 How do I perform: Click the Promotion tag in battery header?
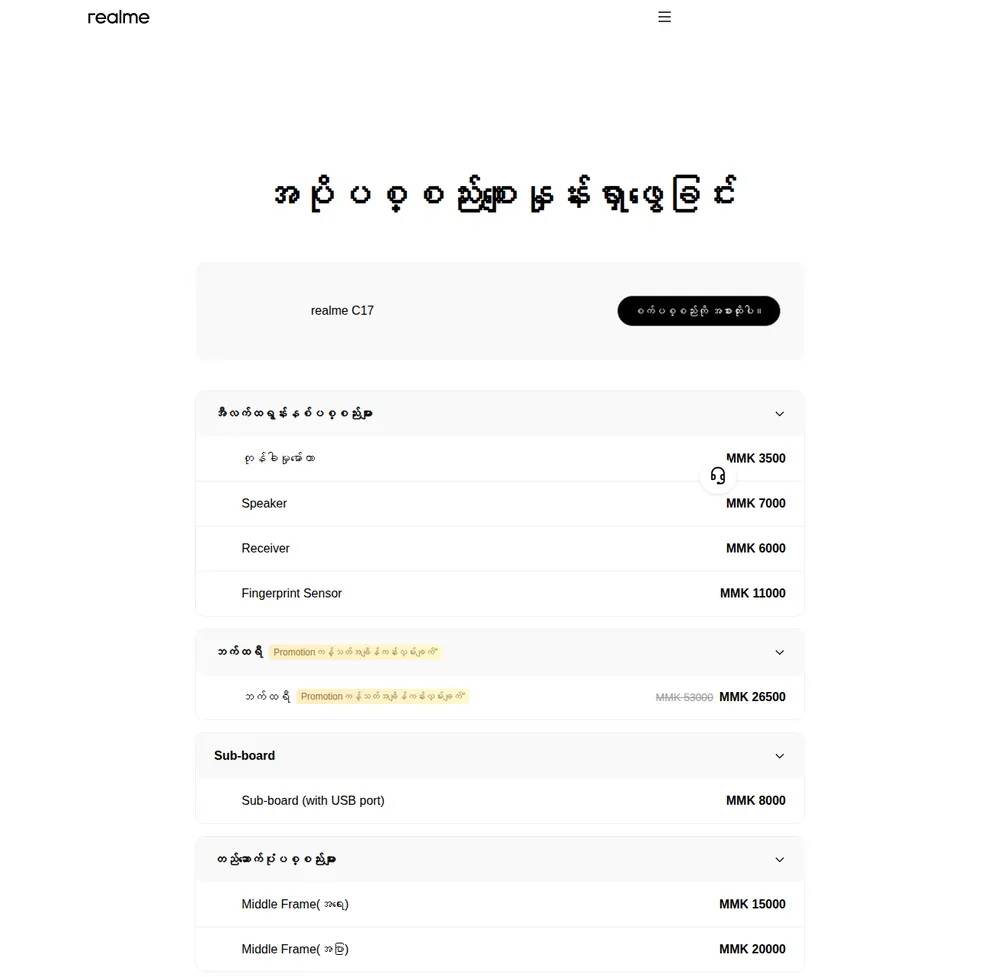355,652
